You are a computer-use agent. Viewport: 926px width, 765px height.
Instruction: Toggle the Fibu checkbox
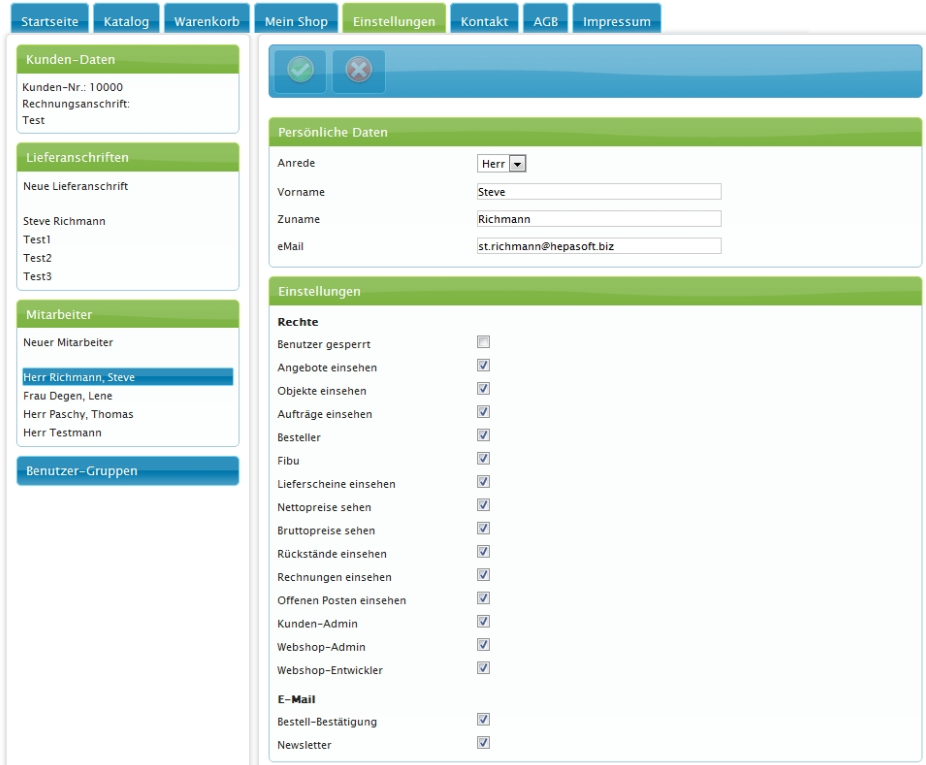coord(483,459)
